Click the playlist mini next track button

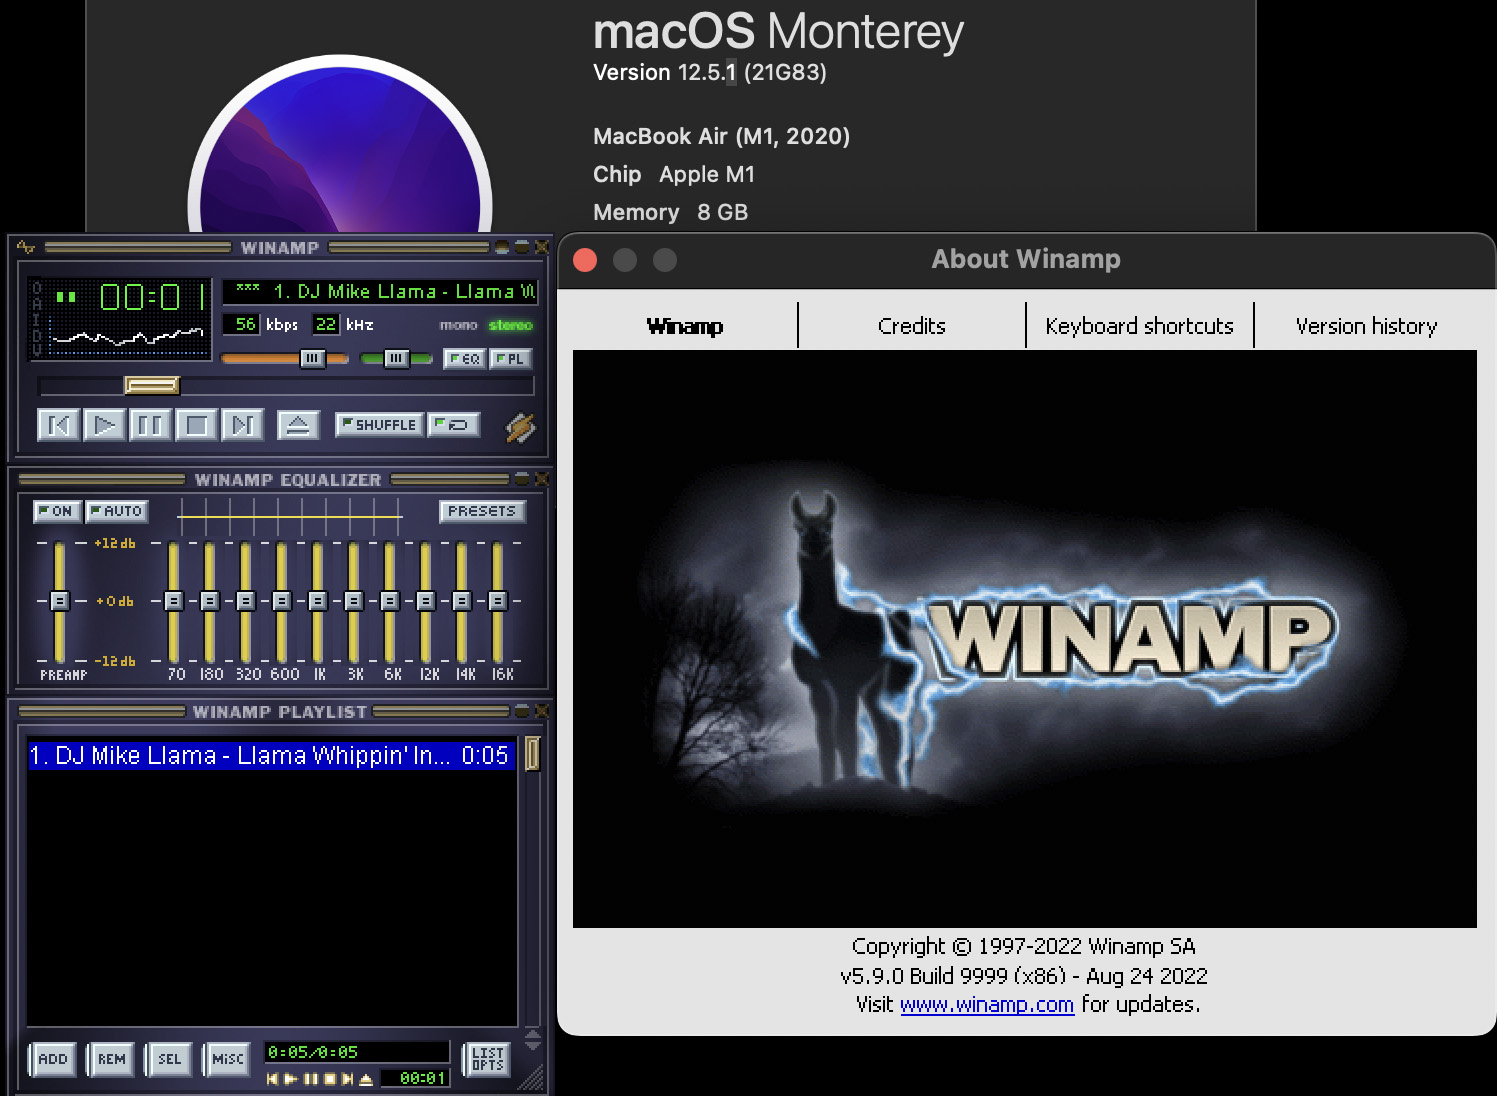pos(347,1079)
